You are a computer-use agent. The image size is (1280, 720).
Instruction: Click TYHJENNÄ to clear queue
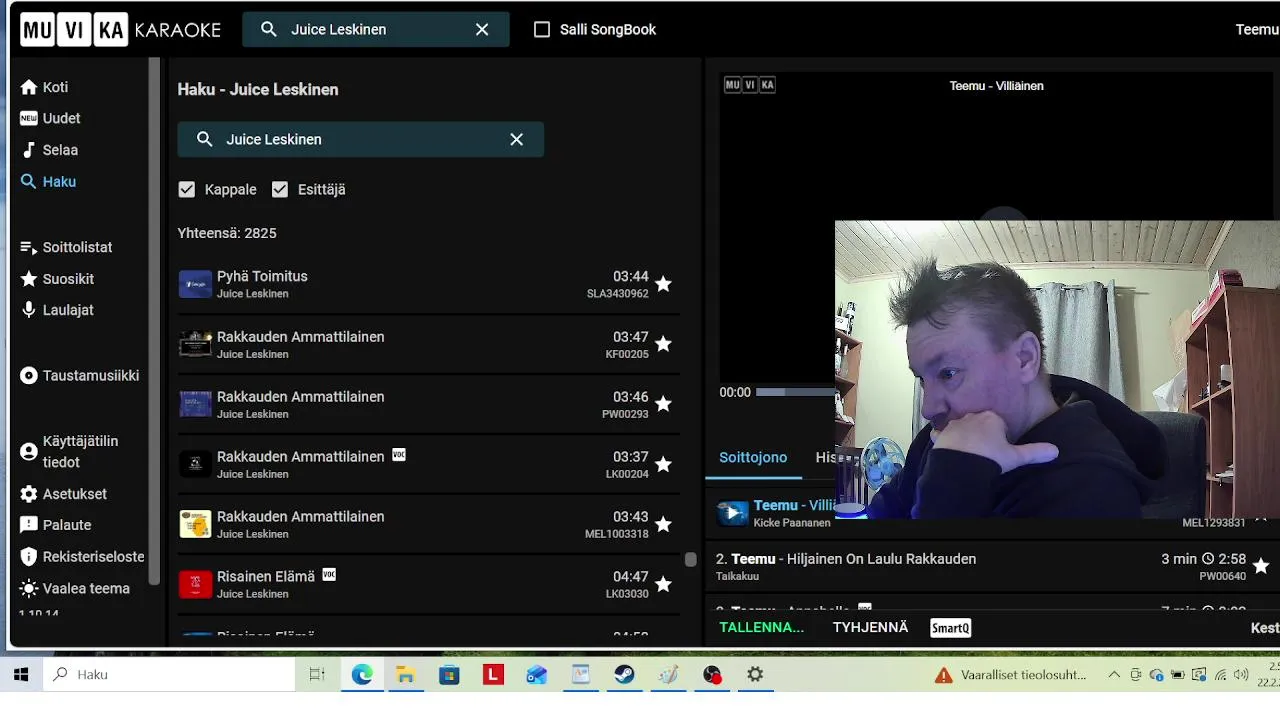click(x=870, y=628)
